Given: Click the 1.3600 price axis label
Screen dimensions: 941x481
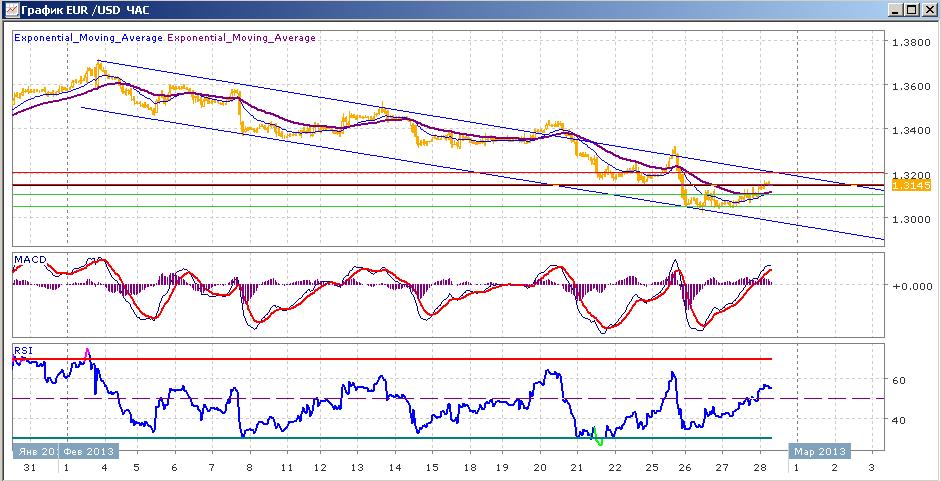Looking at the screenshot, I should pyautogui.click(x=910, y=86).
